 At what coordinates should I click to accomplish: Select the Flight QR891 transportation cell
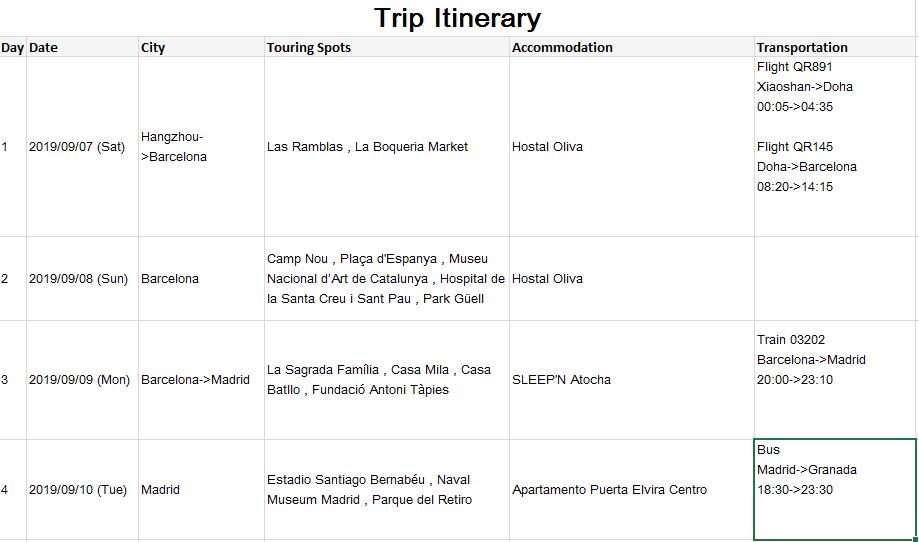tap(835, 147)
